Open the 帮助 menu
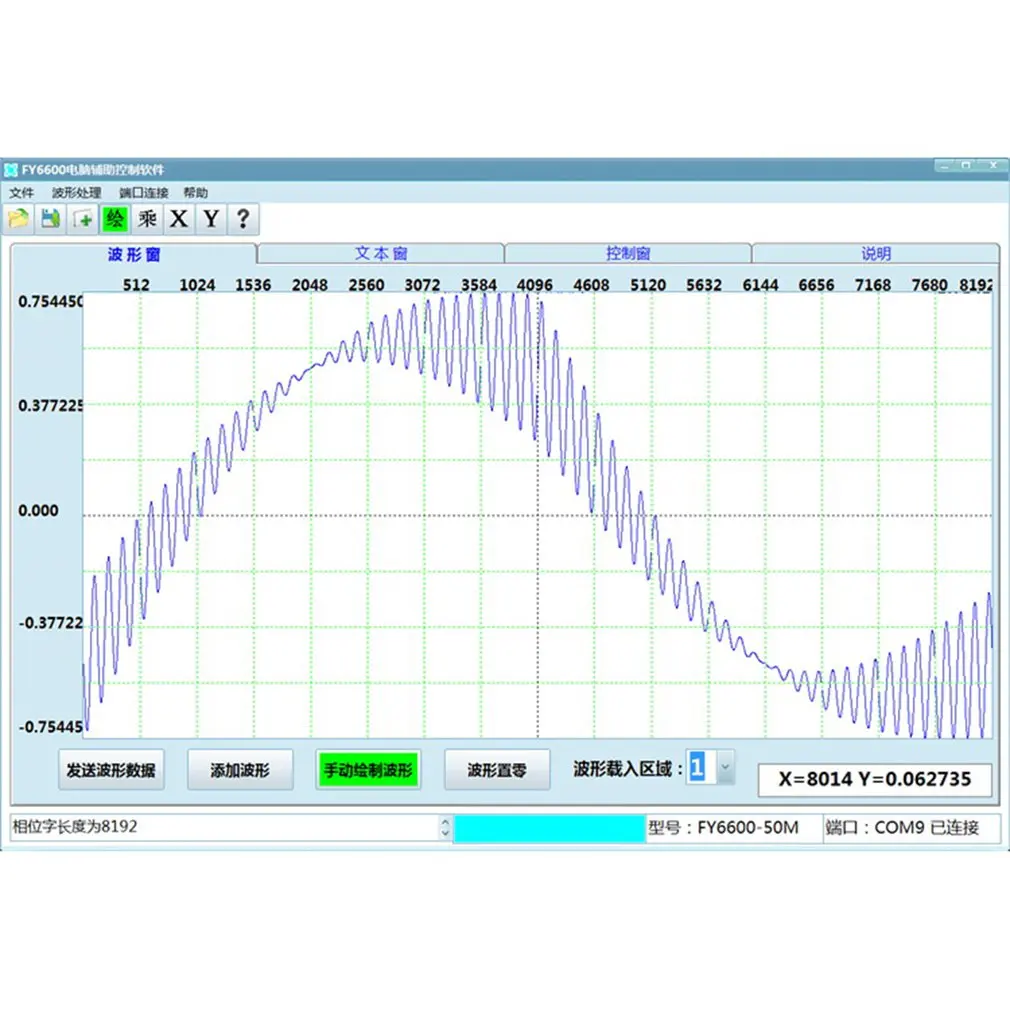Image resolution: width=1010 pixels, height=1010 pixels. click(195, 193)
